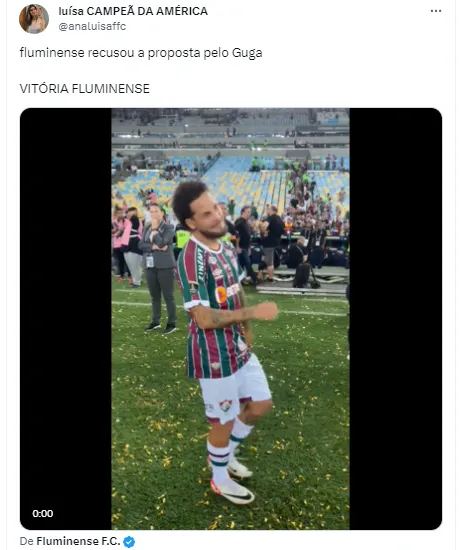Click the player's striped jersey in the video

212,309
